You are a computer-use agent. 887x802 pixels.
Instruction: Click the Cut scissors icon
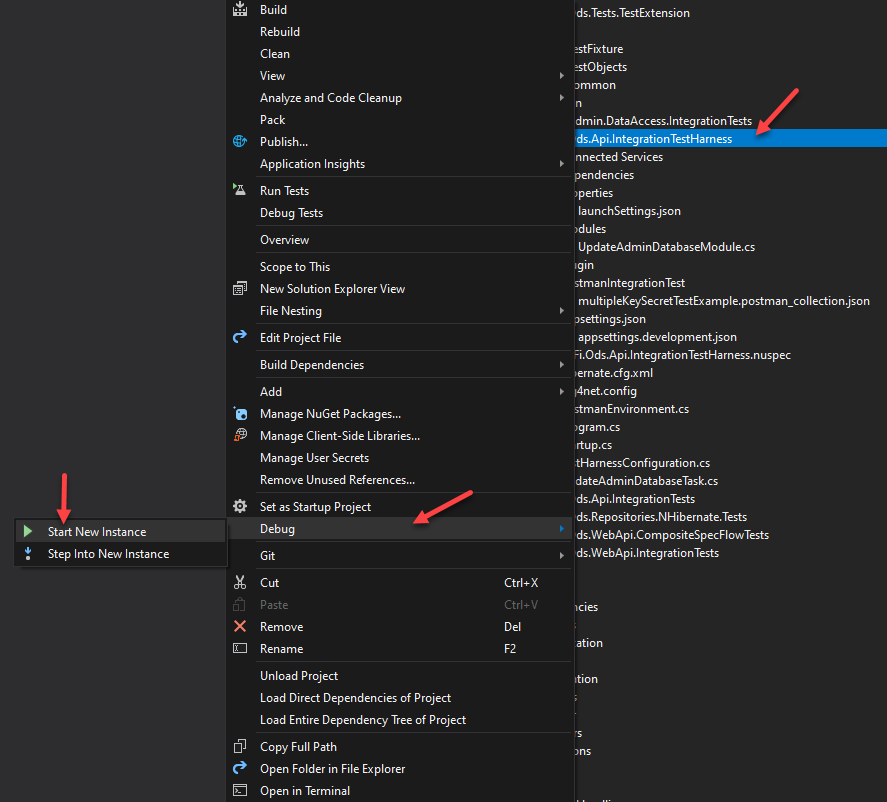tap(240, 582)
